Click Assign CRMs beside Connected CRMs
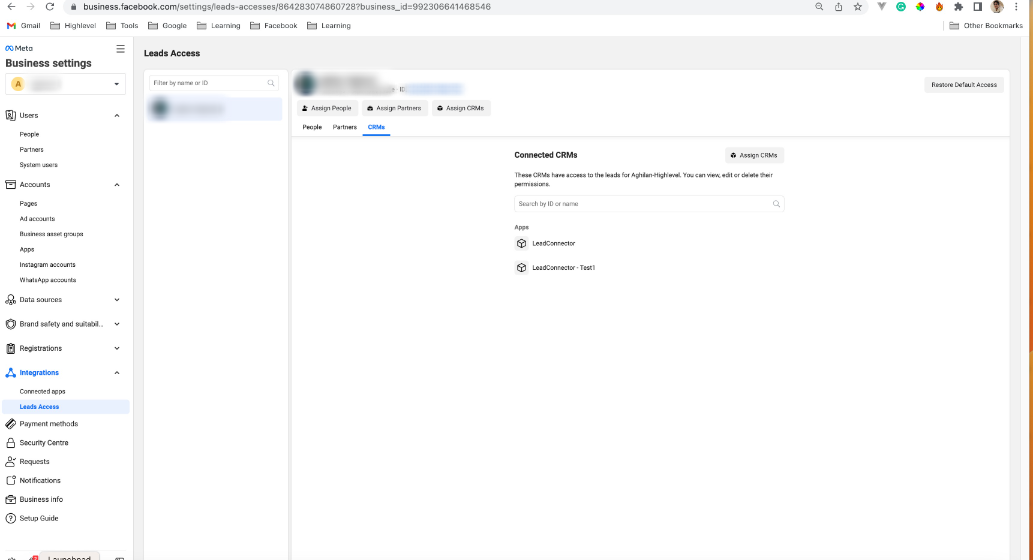The height and width of the screenshot is (560, 1033). pos(754,155)
